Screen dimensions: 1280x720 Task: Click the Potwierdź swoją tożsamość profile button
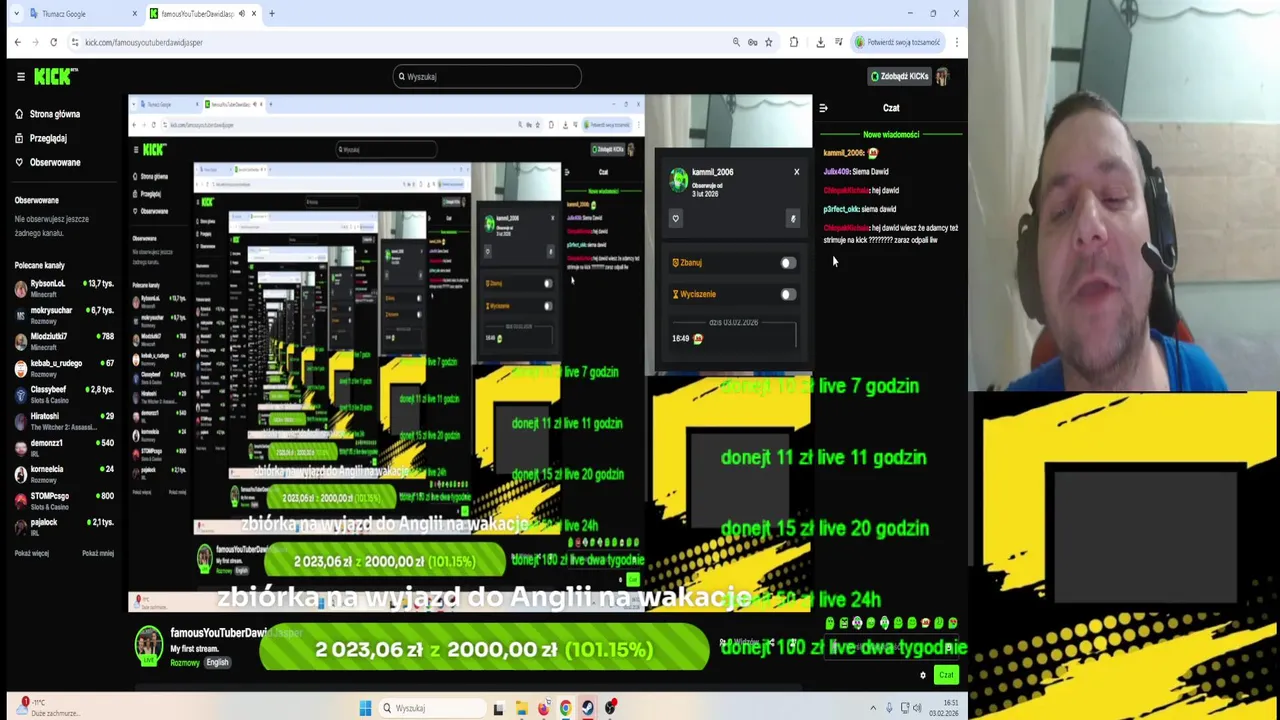897,42
